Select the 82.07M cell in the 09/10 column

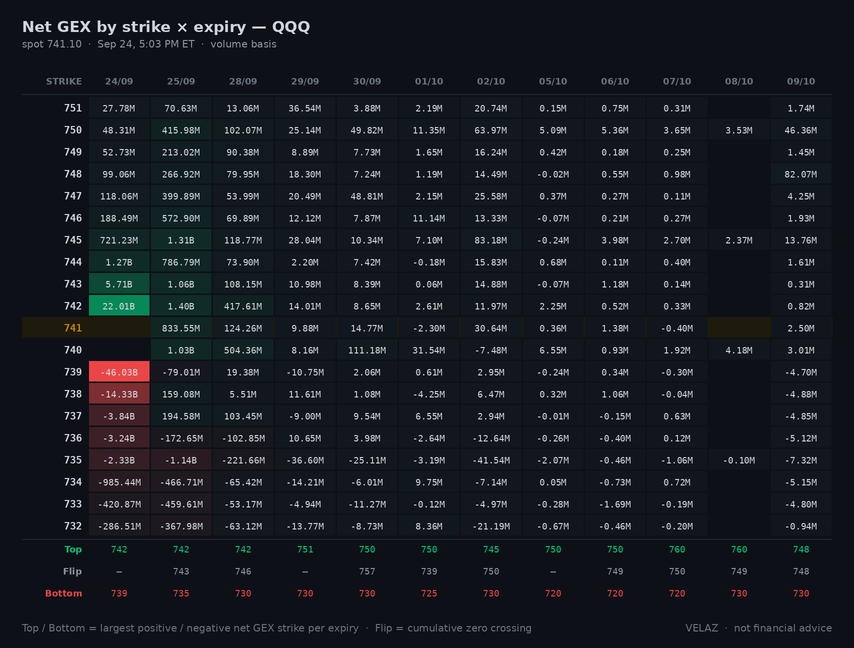(801, 174)
